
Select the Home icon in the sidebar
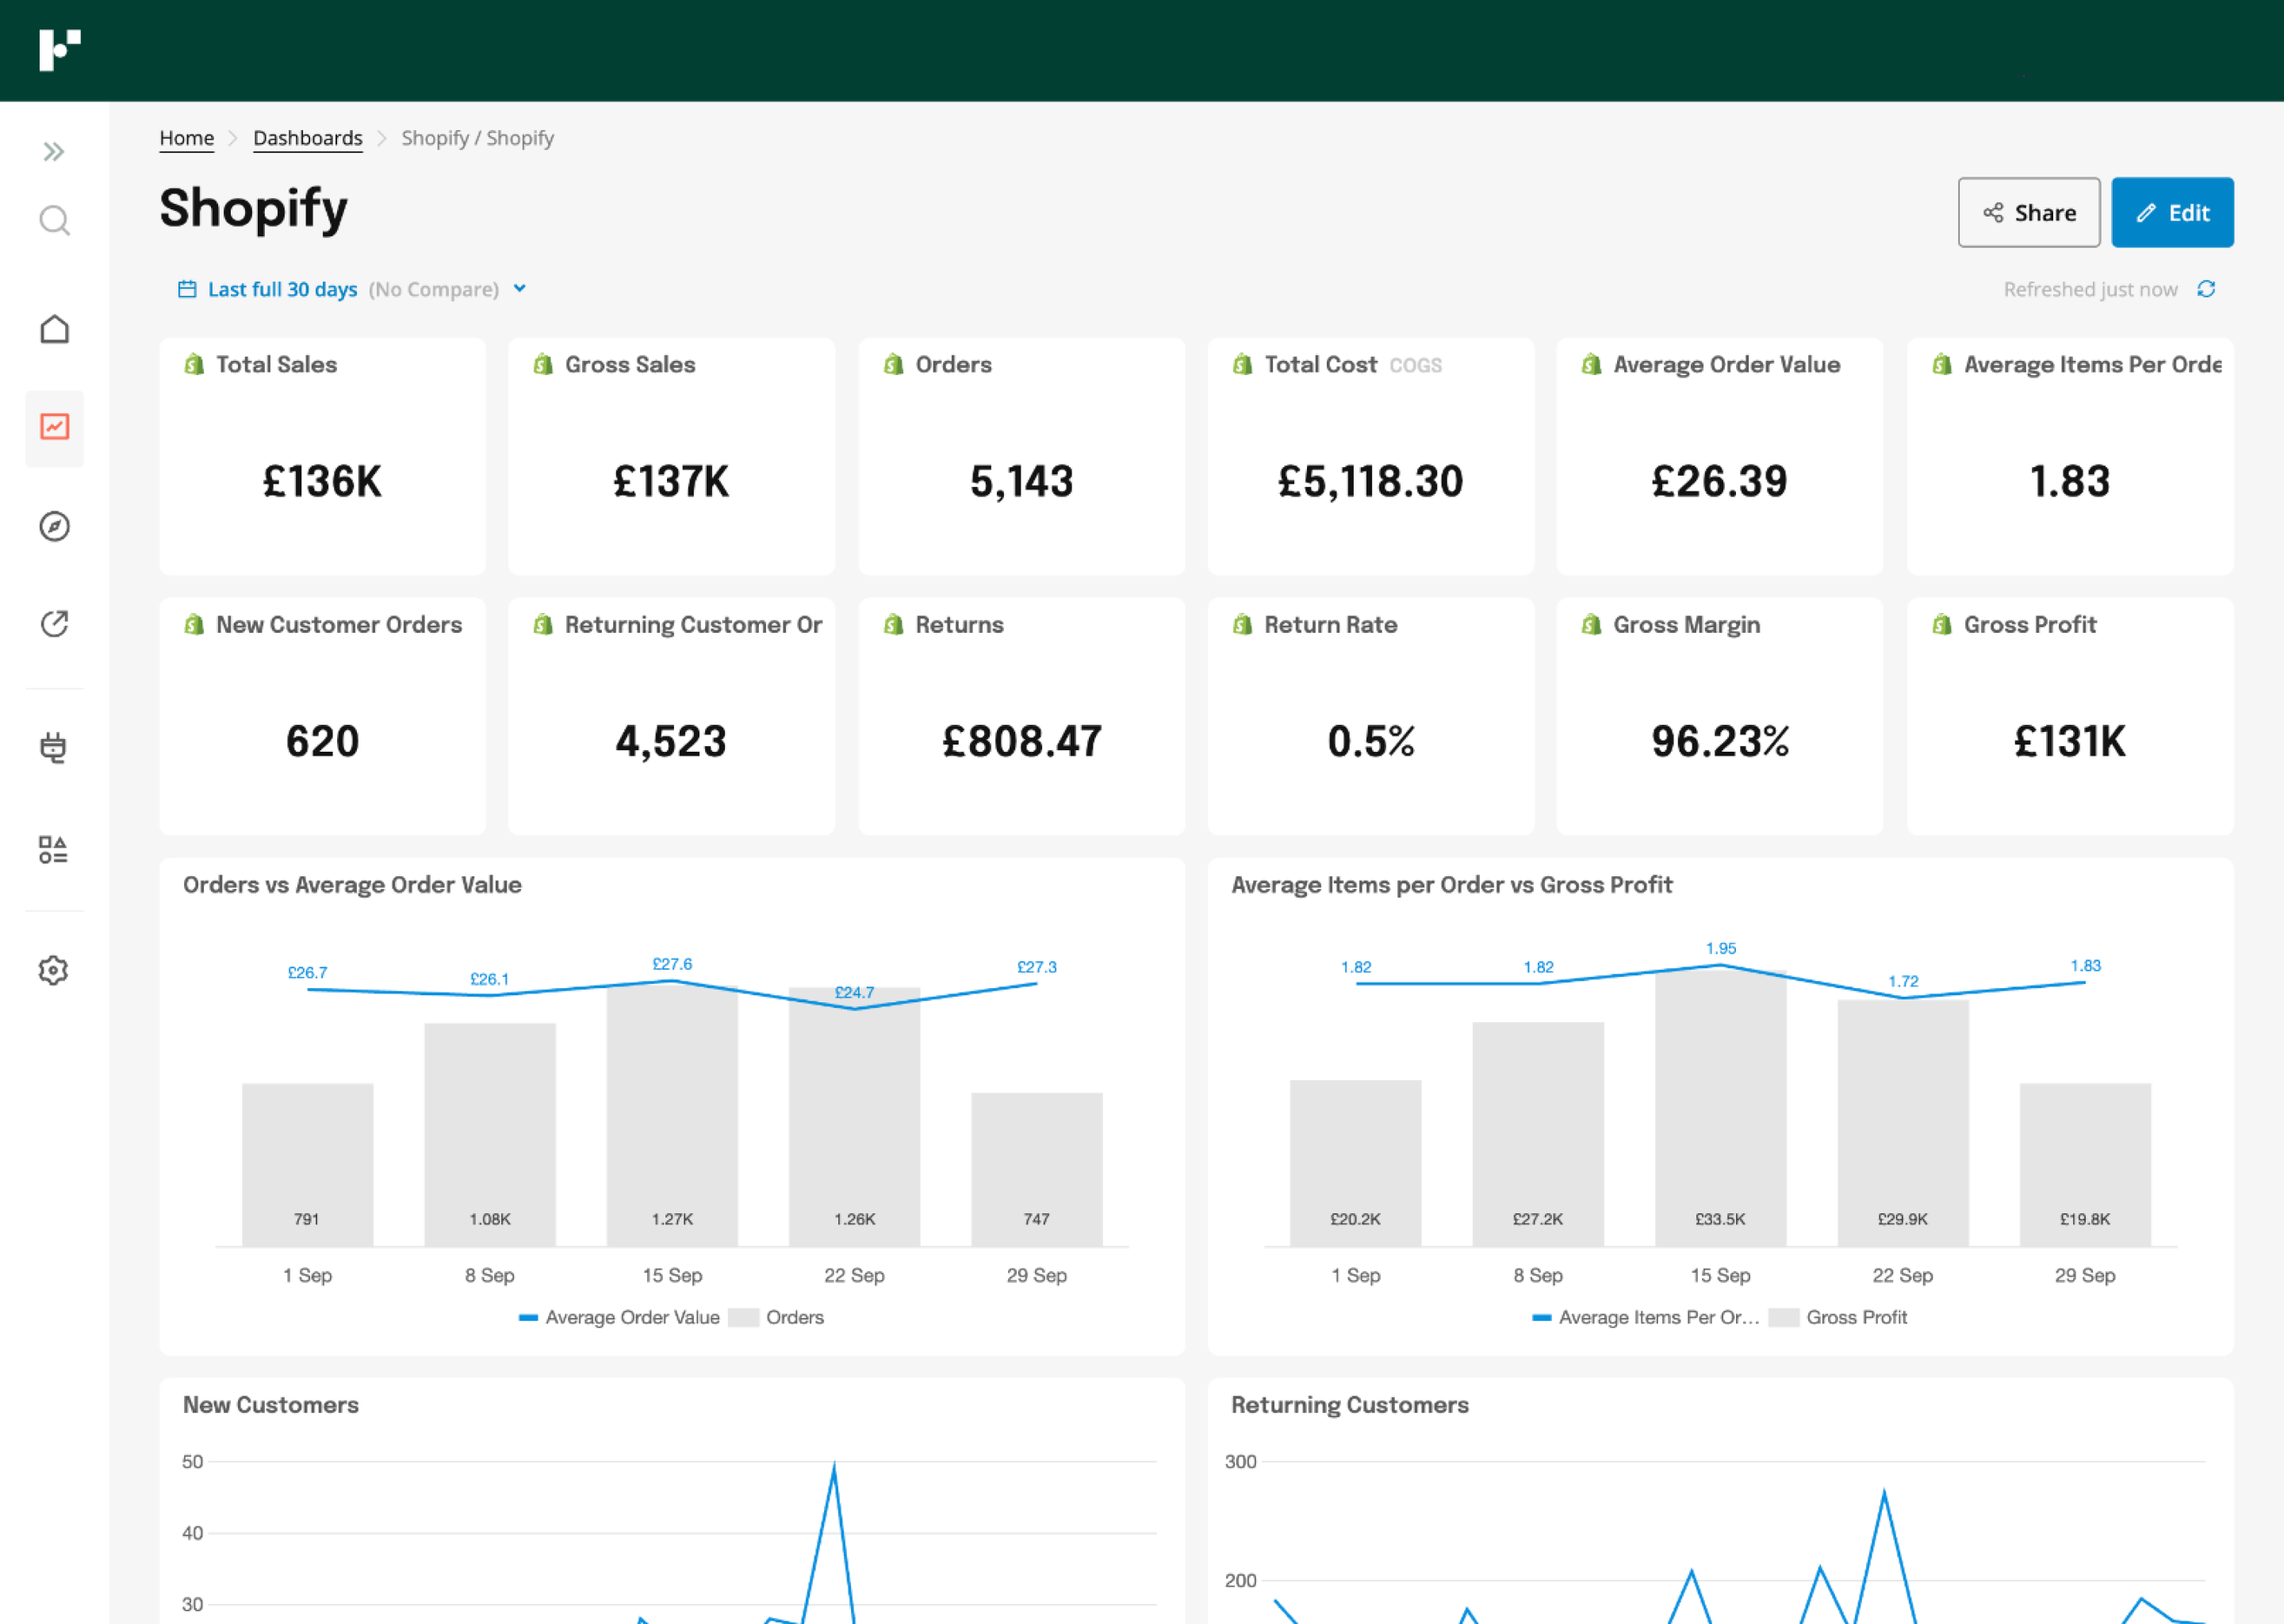click(54, 328)
